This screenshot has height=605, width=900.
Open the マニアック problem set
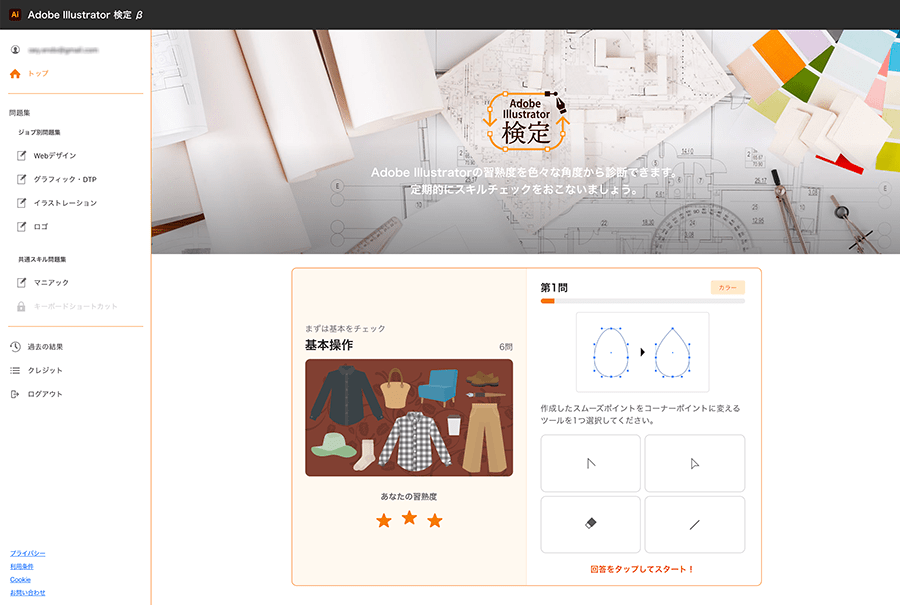(x=51, y=282)
